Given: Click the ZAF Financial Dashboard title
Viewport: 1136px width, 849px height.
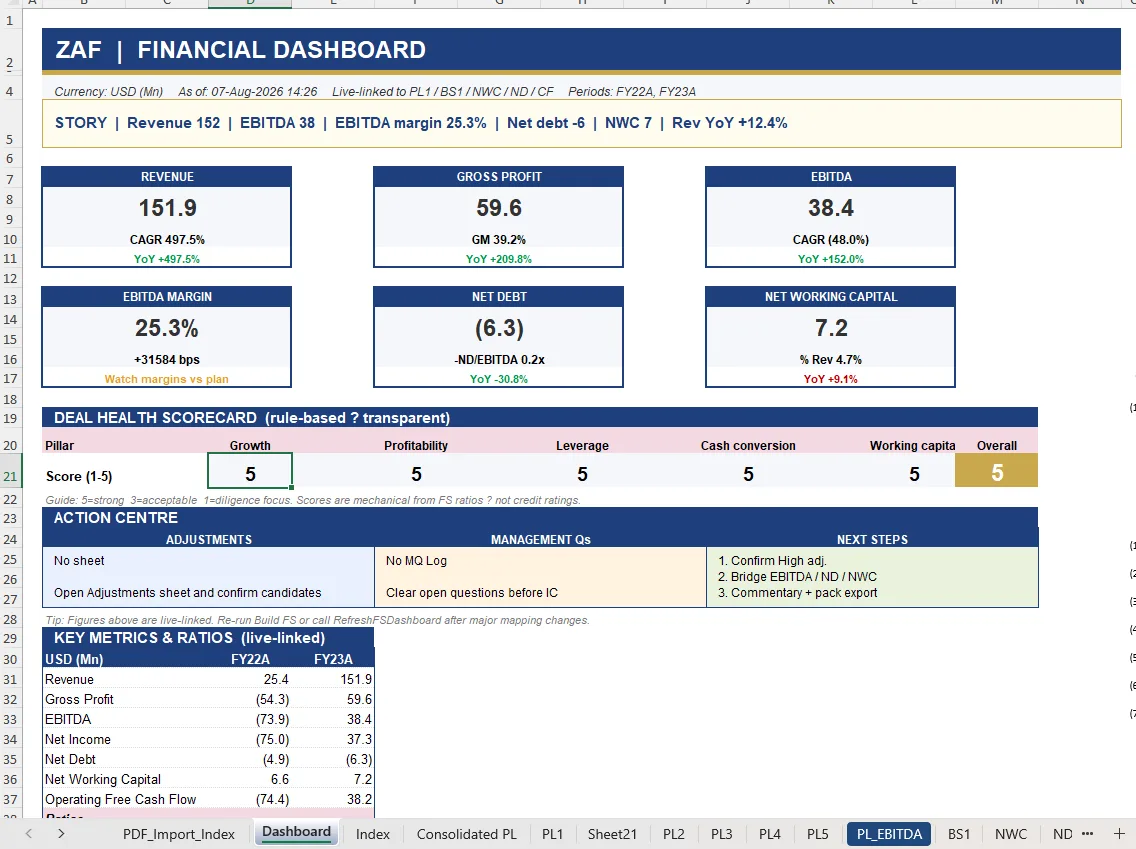Looking at the screenshot, I should point(241,49).
